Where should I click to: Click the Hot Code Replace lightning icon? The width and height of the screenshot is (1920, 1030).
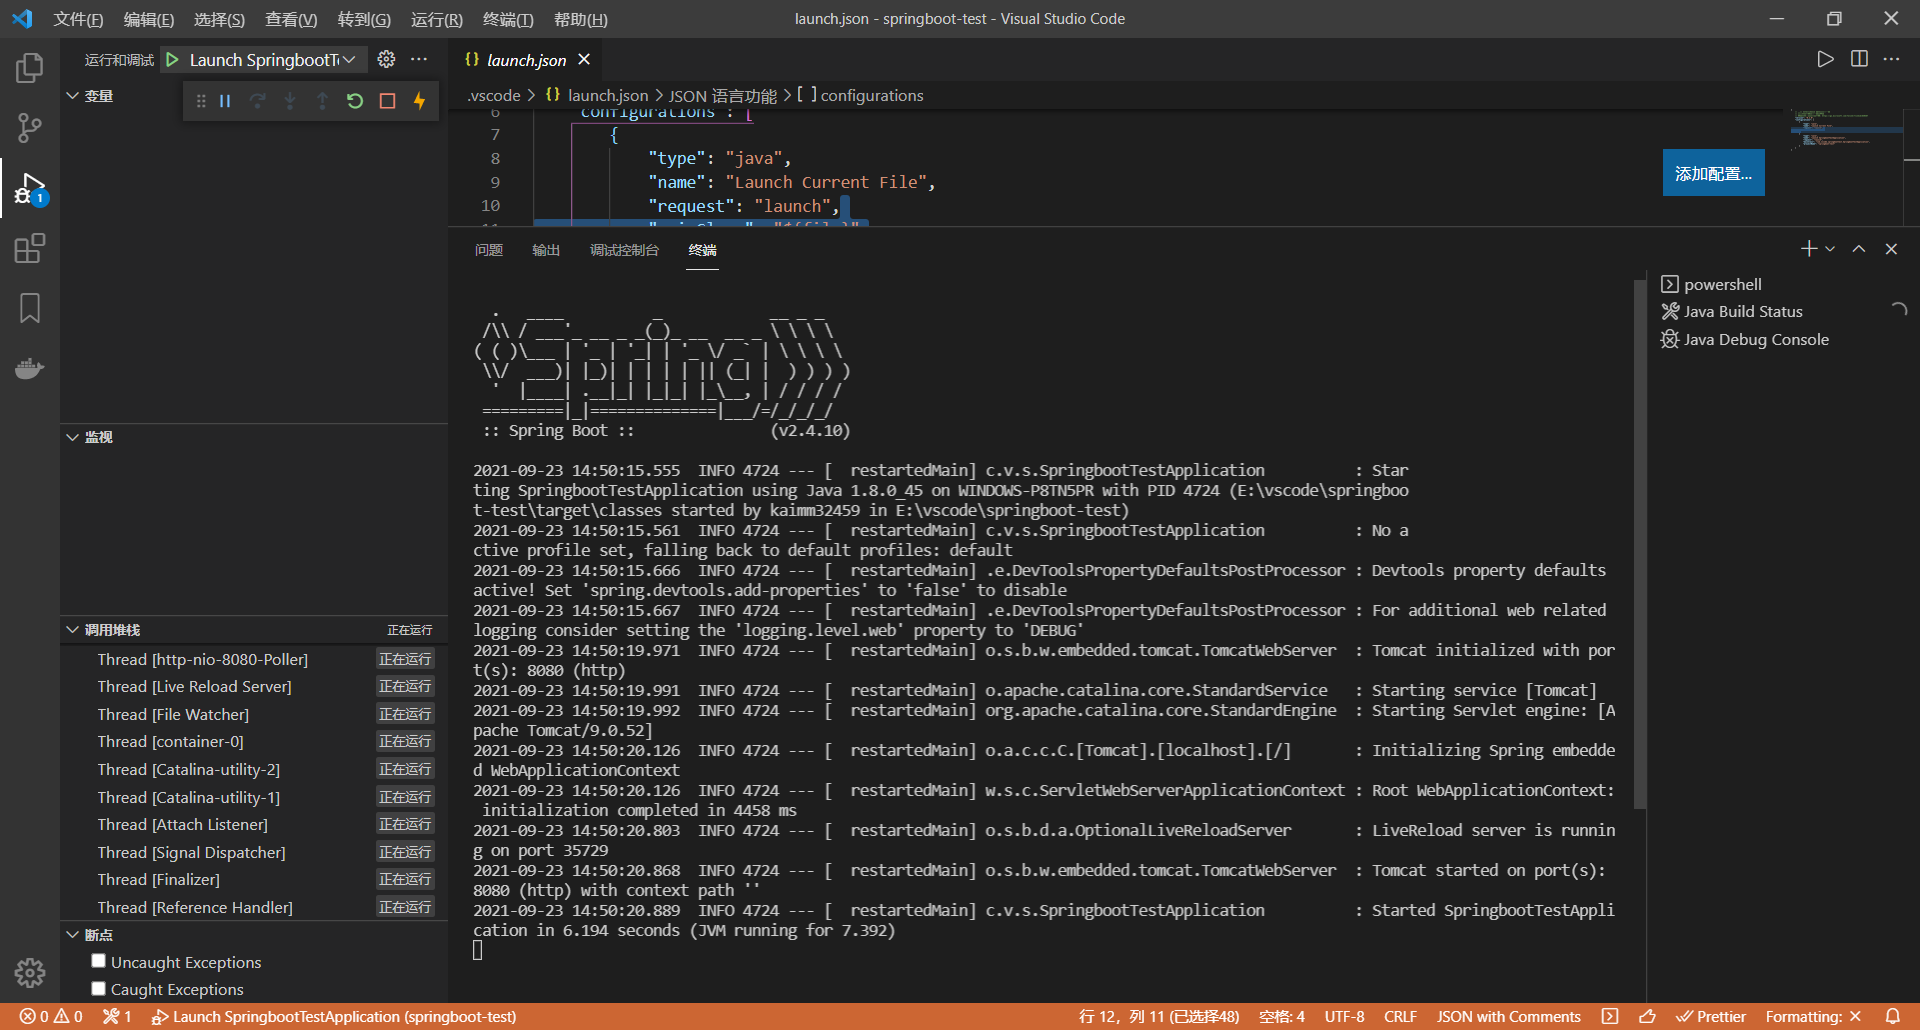pos(420,101)
